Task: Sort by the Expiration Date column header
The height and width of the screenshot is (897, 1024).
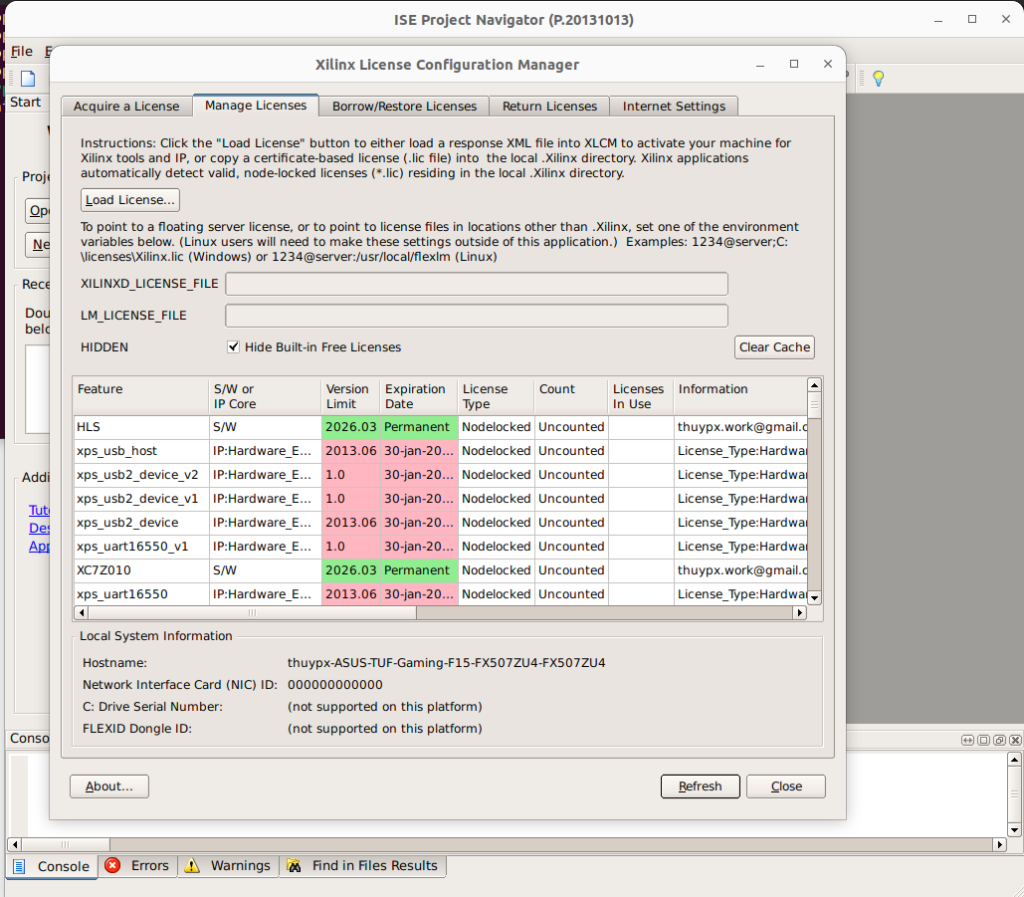Action: pos(420,396)
